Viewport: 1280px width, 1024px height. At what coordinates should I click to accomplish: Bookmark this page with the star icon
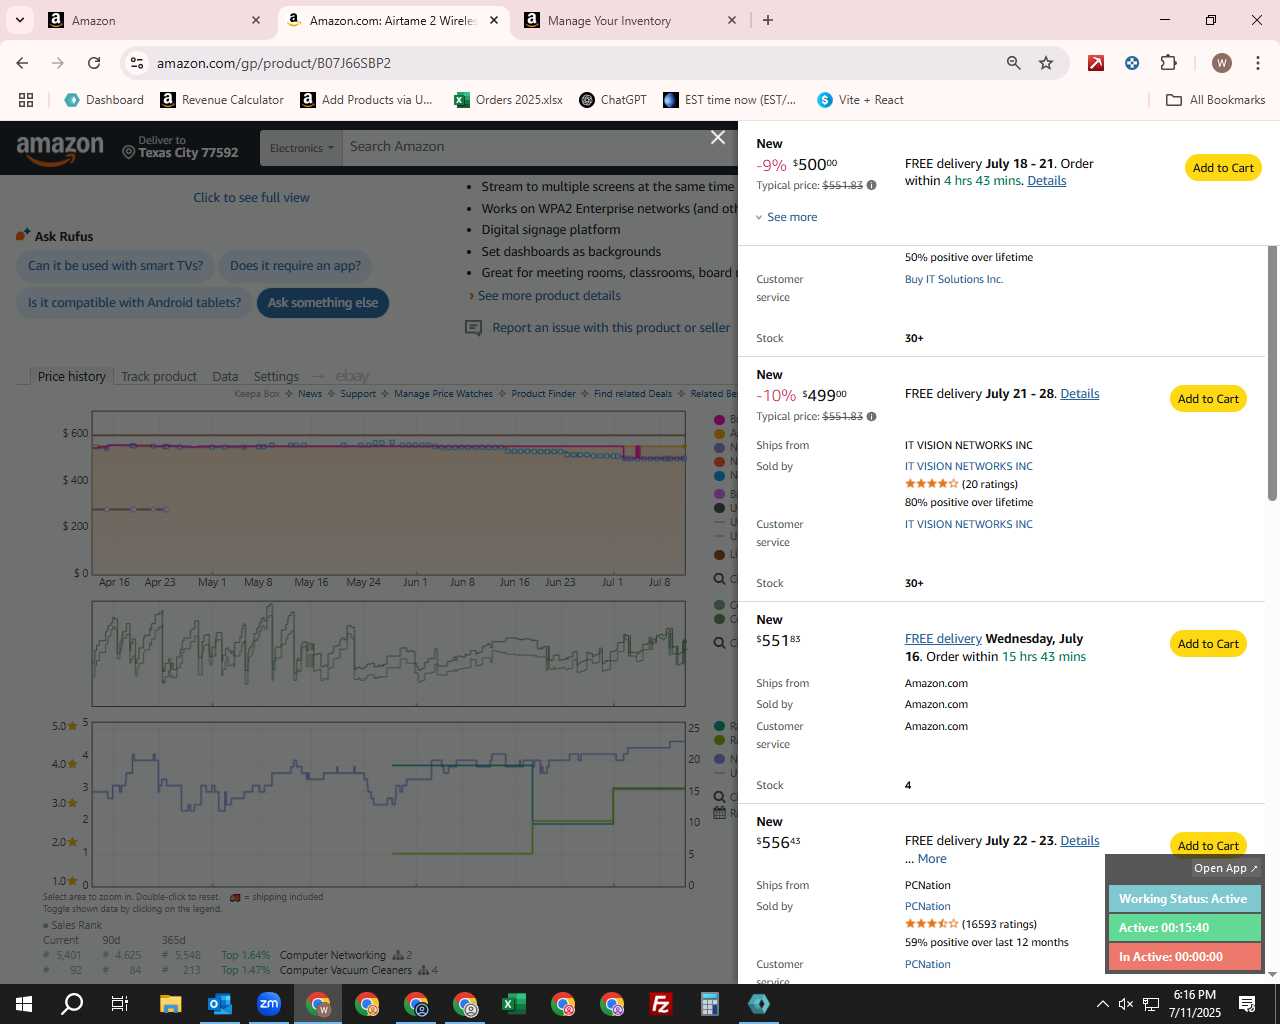tap(1046, 63)
